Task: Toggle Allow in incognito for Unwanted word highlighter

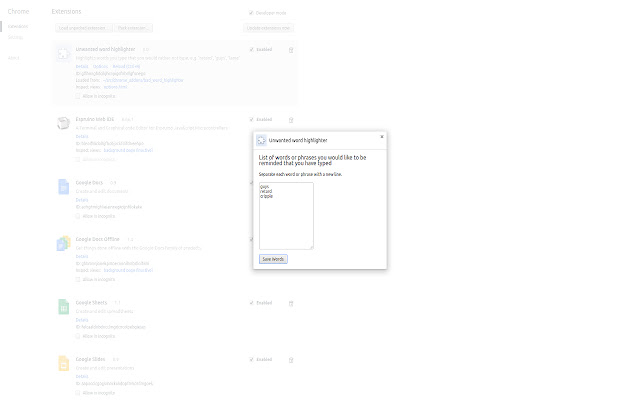Action: (78, 96)
